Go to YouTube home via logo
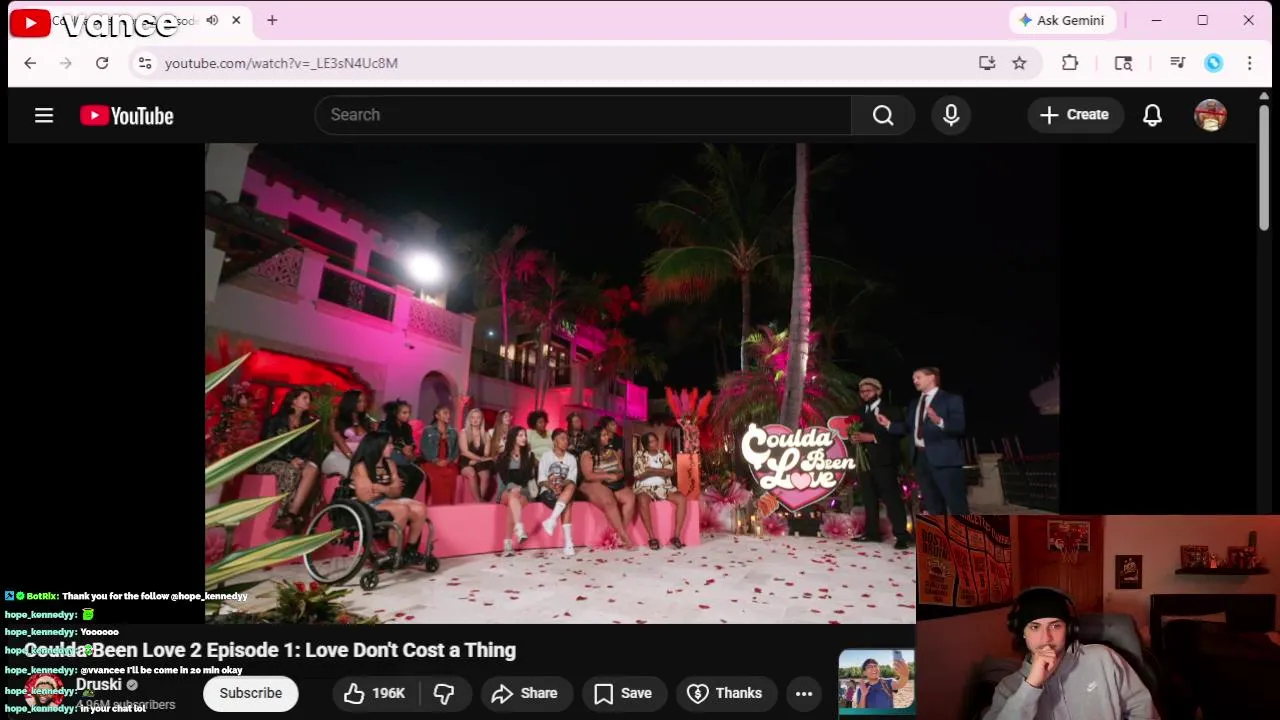 click(x=127, y=116)
